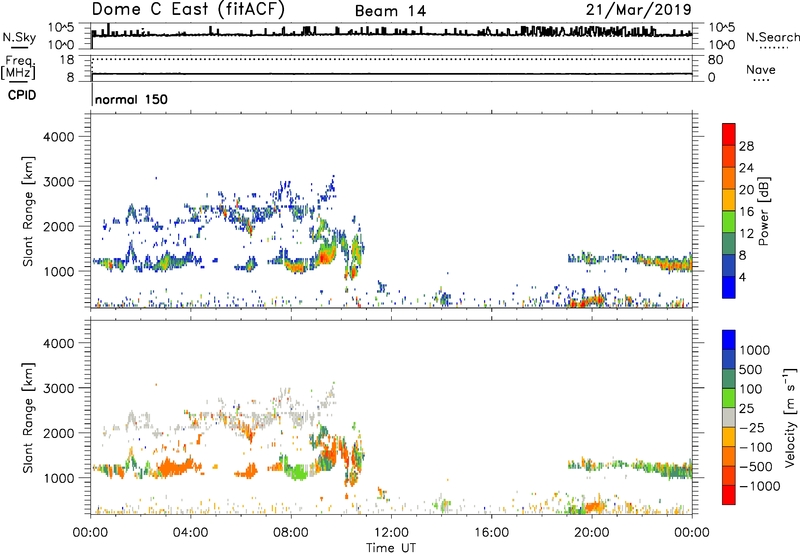Click the '08:00' time tick label
The image size is (800, 554).
[x=290, y=533]
